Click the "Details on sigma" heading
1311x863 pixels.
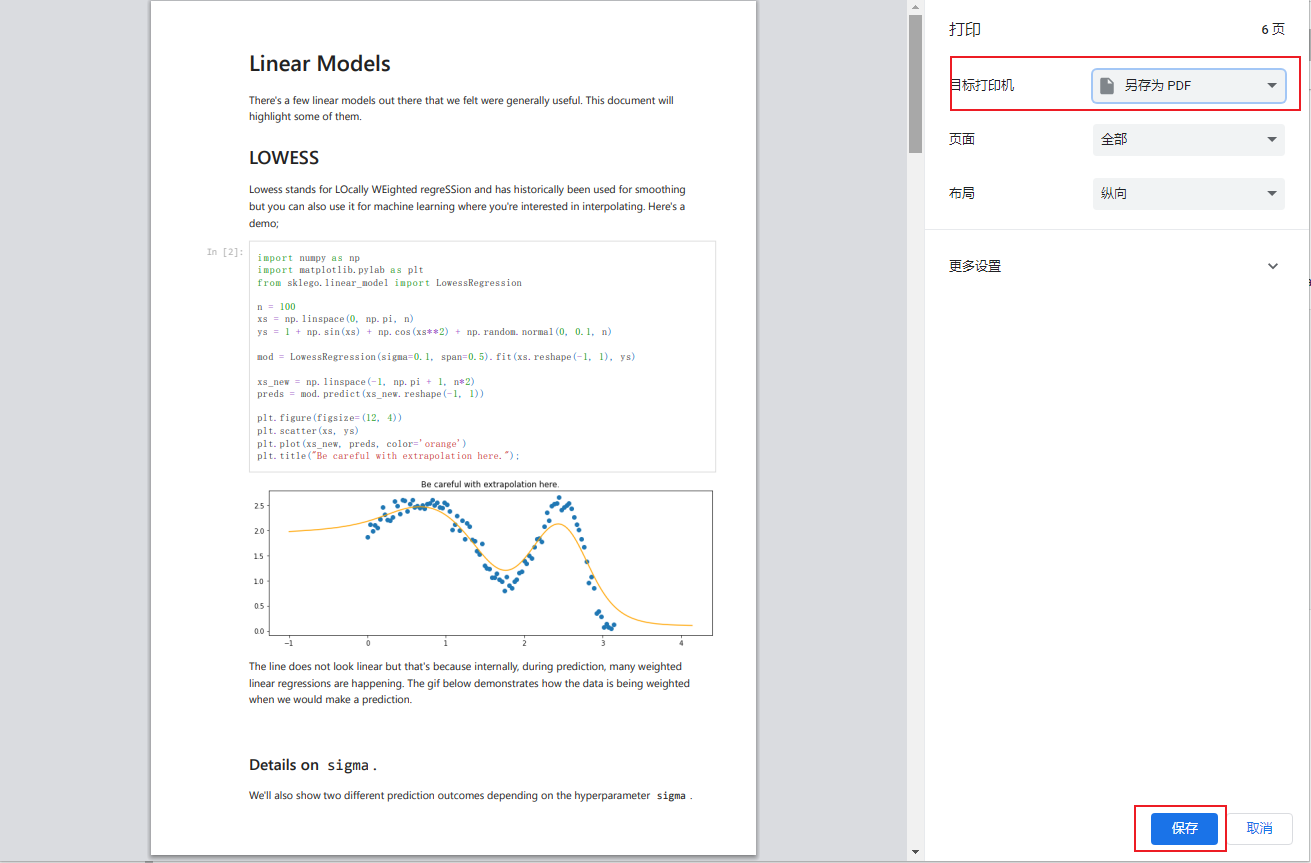[x=313, y=765]
